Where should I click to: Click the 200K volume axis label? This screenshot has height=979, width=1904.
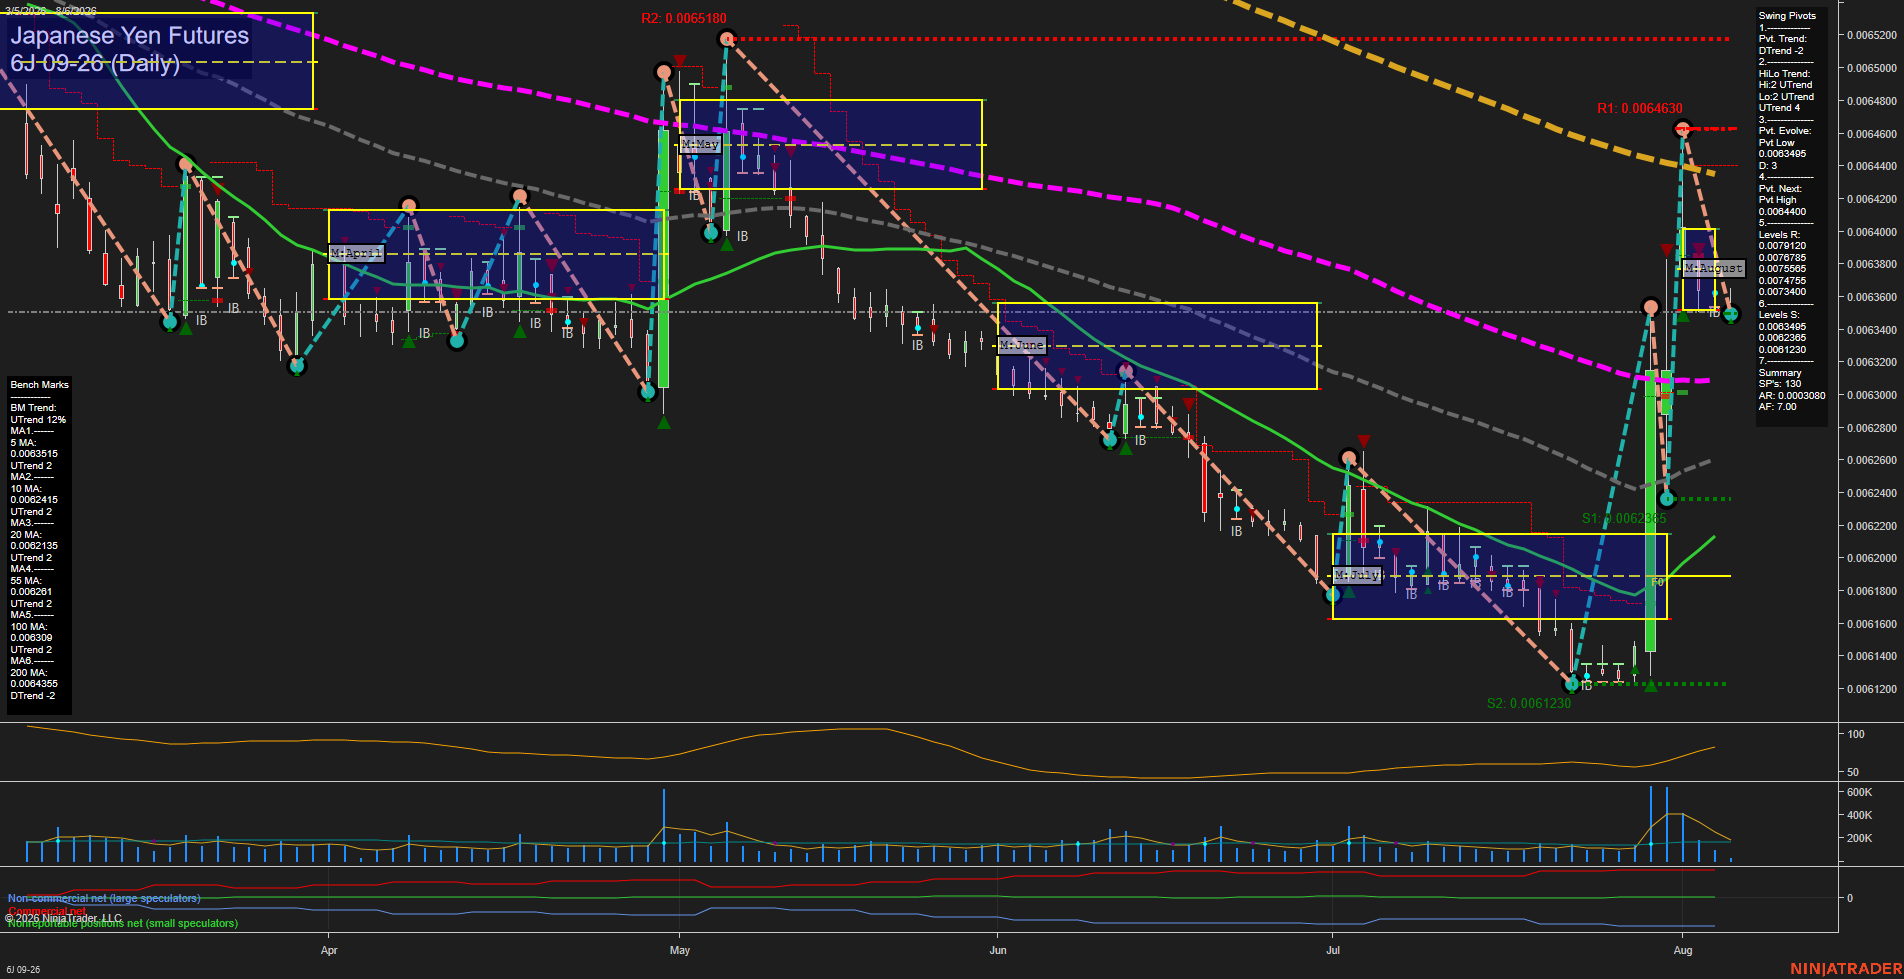[1859, 838]
